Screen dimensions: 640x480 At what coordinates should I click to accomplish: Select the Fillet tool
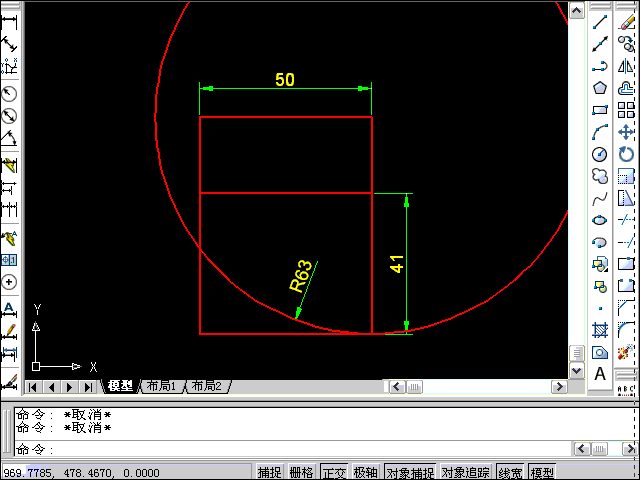pyautogui.click(x=626, y=330)
